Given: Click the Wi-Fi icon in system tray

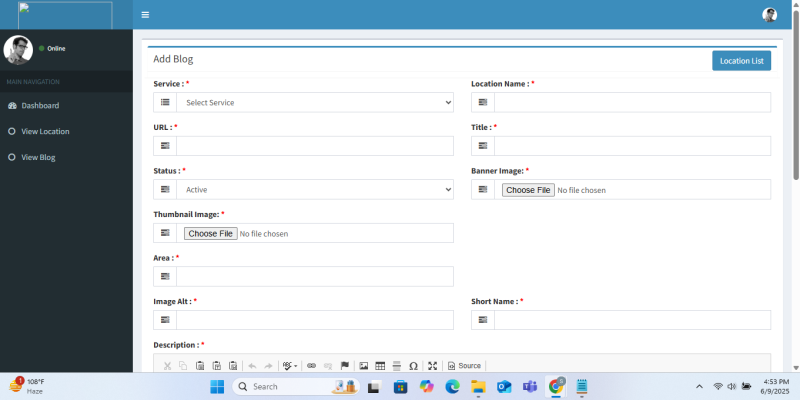Looking at the screenshot, I should point(718,386).
